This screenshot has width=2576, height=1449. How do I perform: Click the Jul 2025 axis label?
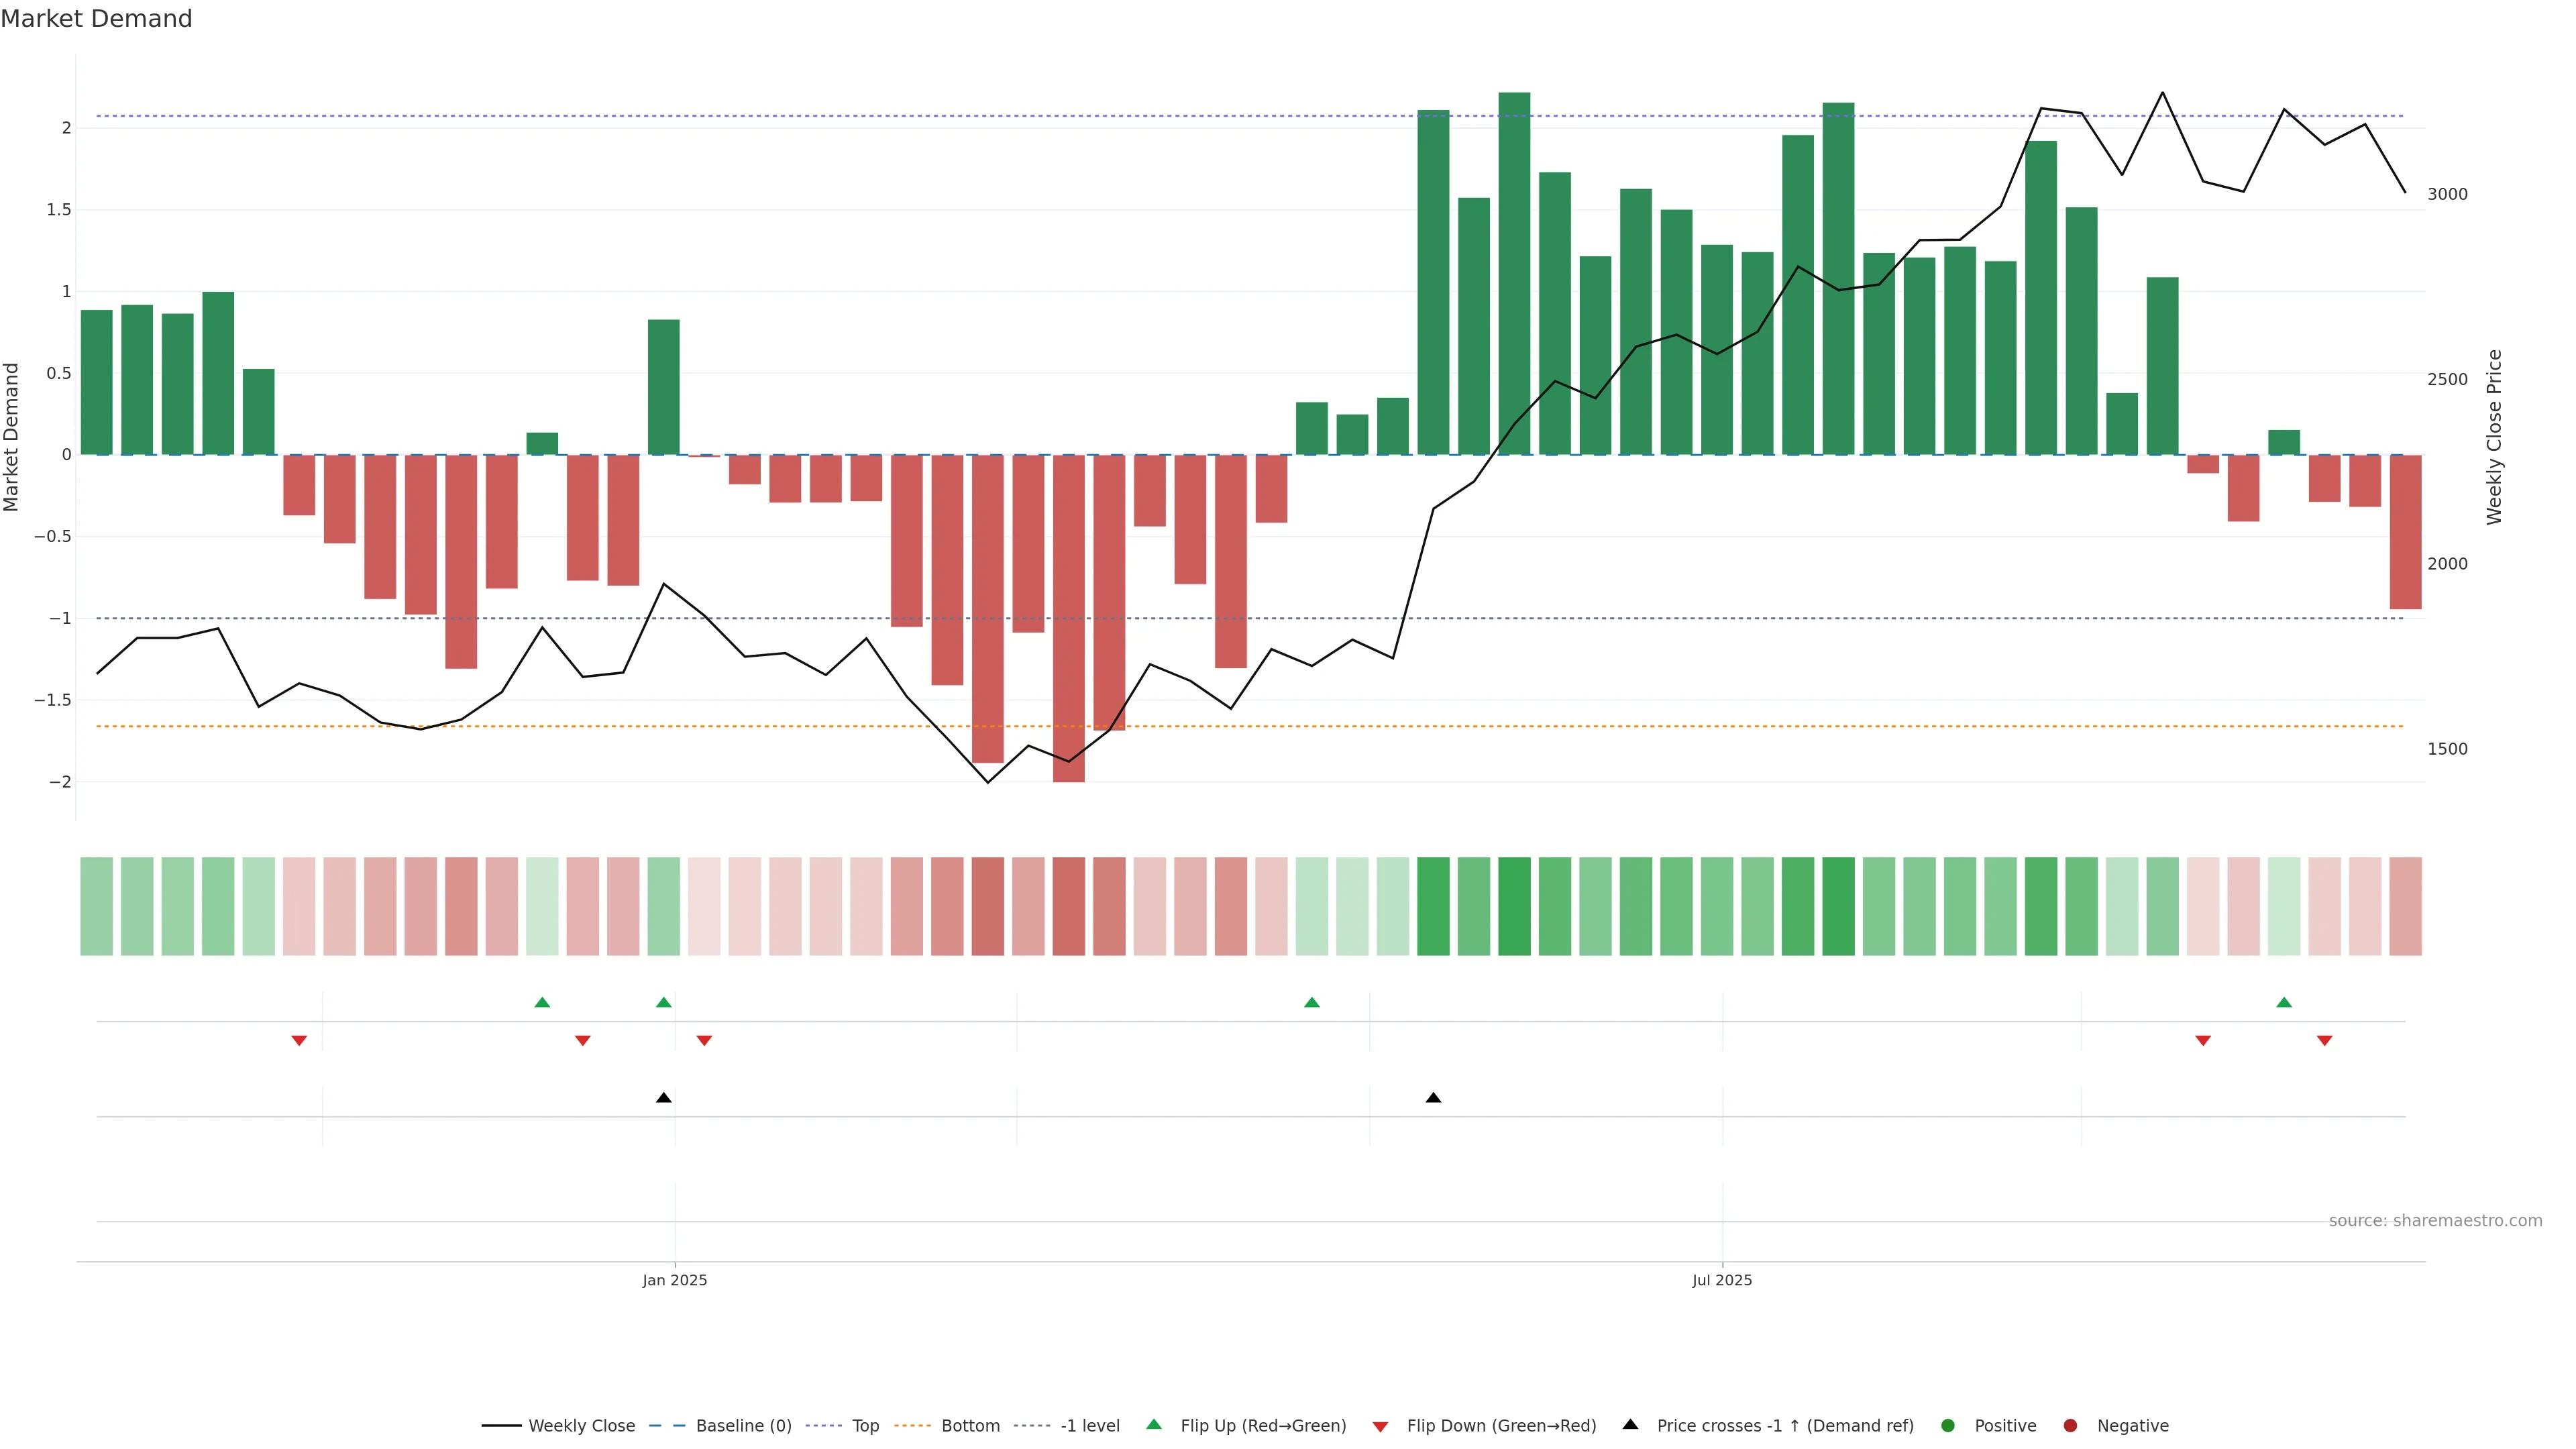[1721, 1281]
